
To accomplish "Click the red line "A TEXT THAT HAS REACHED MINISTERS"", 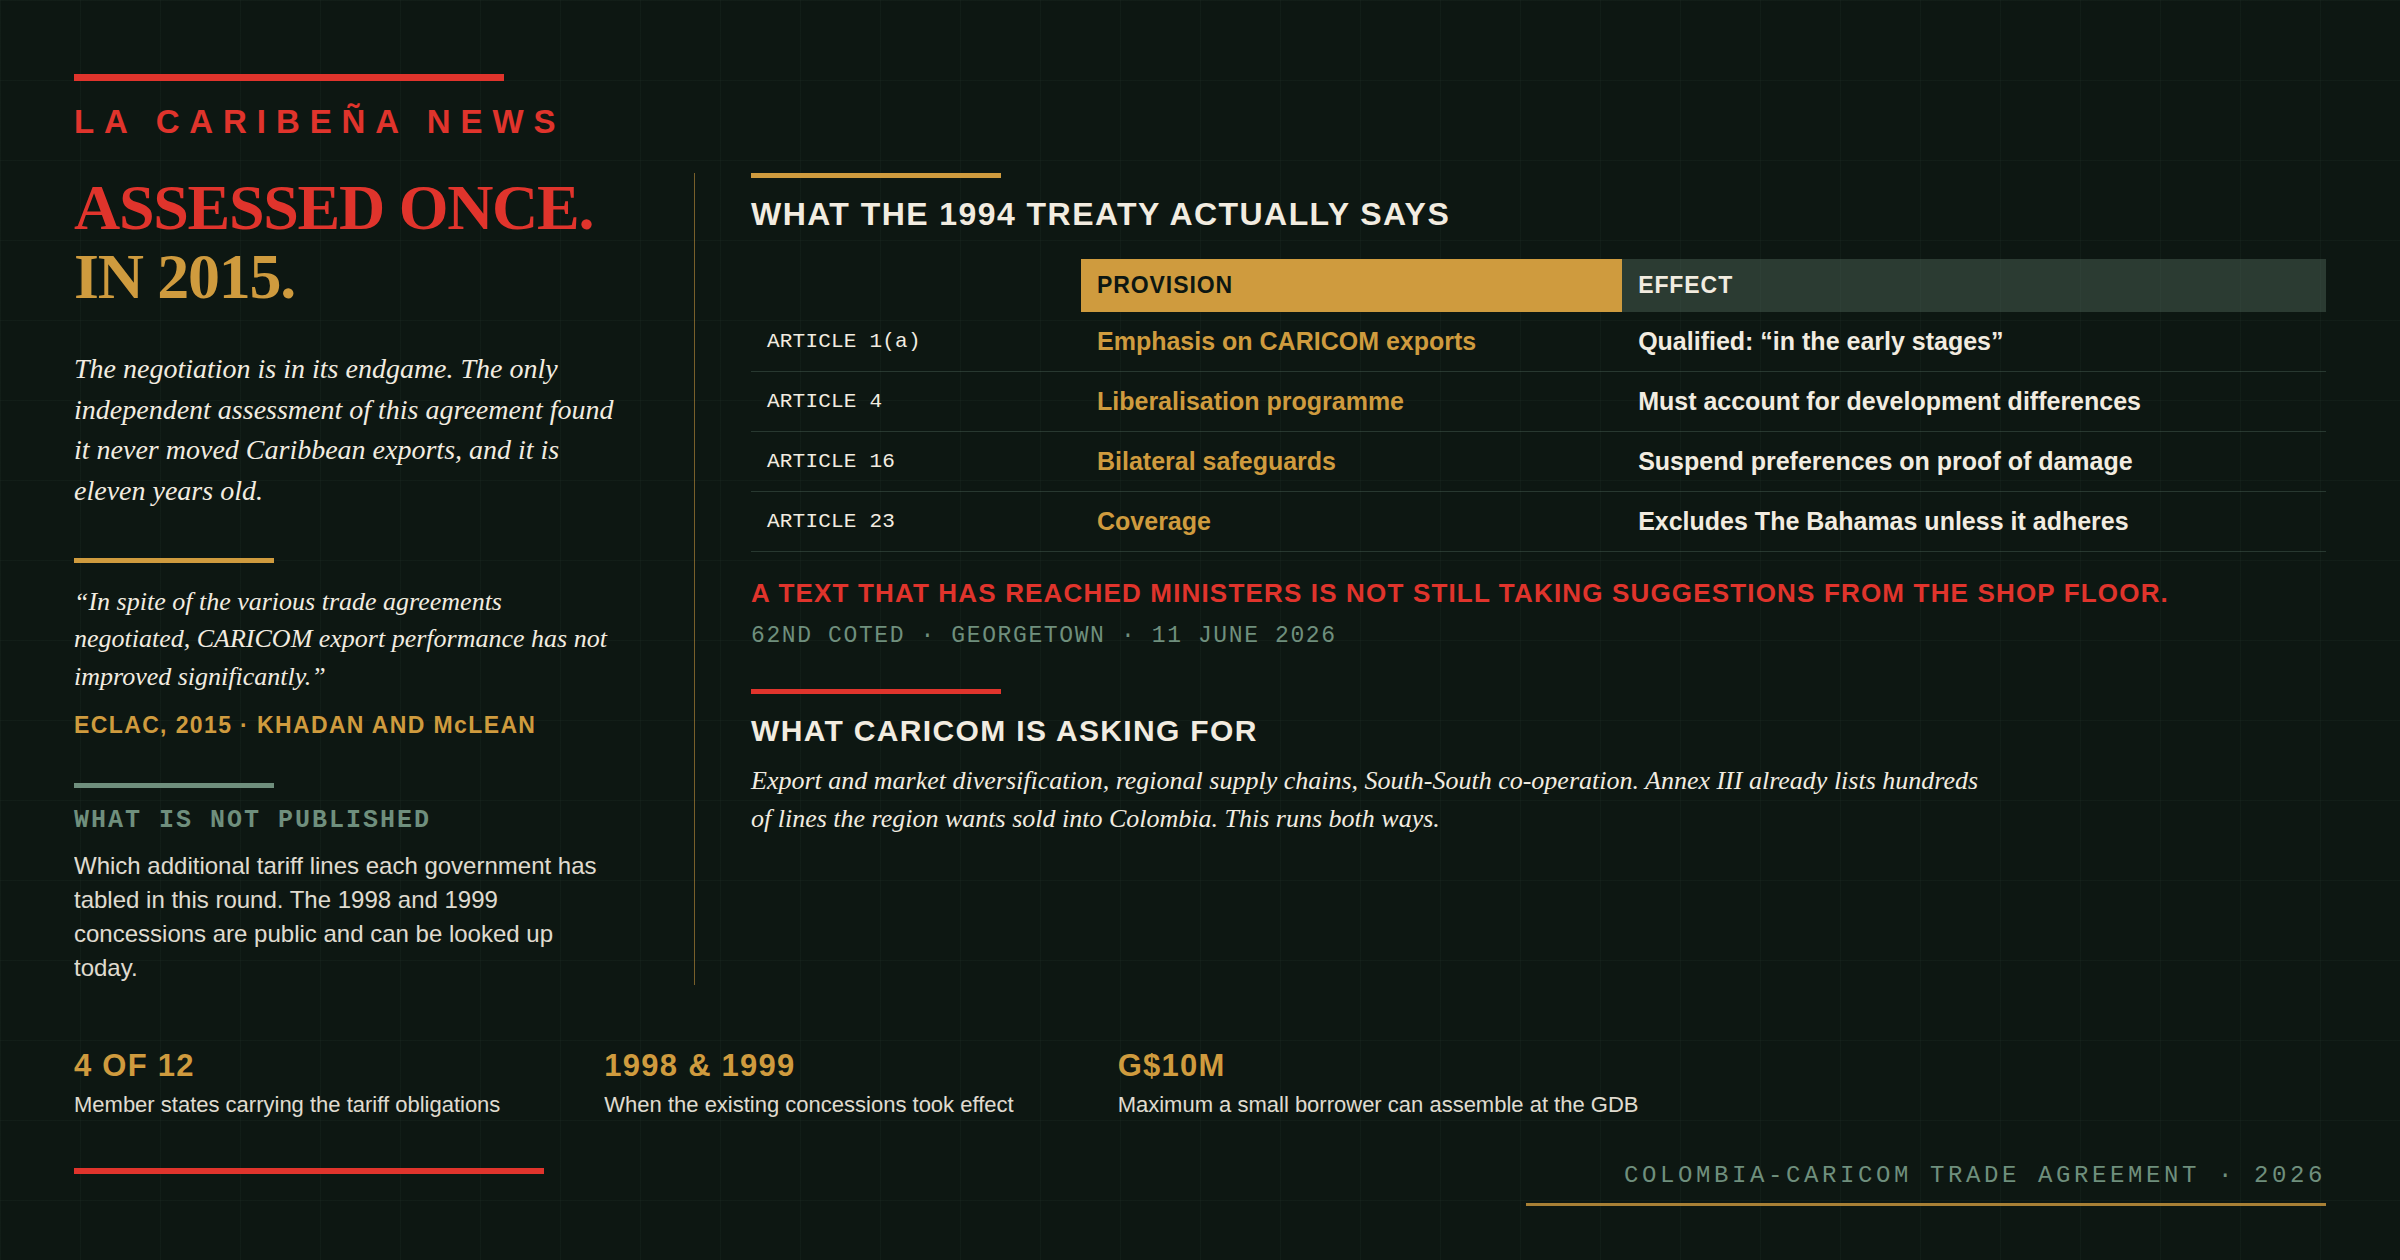I will click(x=1459, y=593).
